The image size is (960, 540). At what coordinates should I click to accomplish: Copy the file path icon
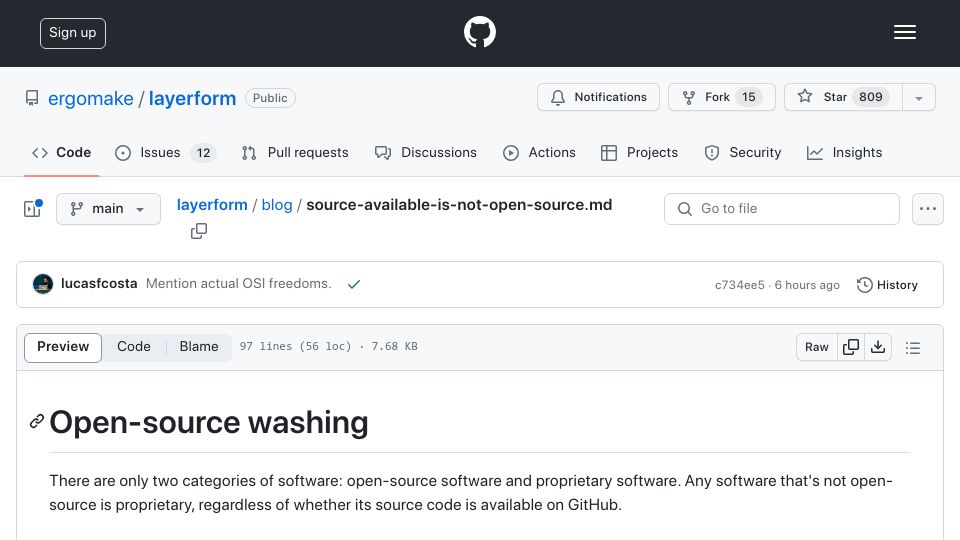click(199, 231)
